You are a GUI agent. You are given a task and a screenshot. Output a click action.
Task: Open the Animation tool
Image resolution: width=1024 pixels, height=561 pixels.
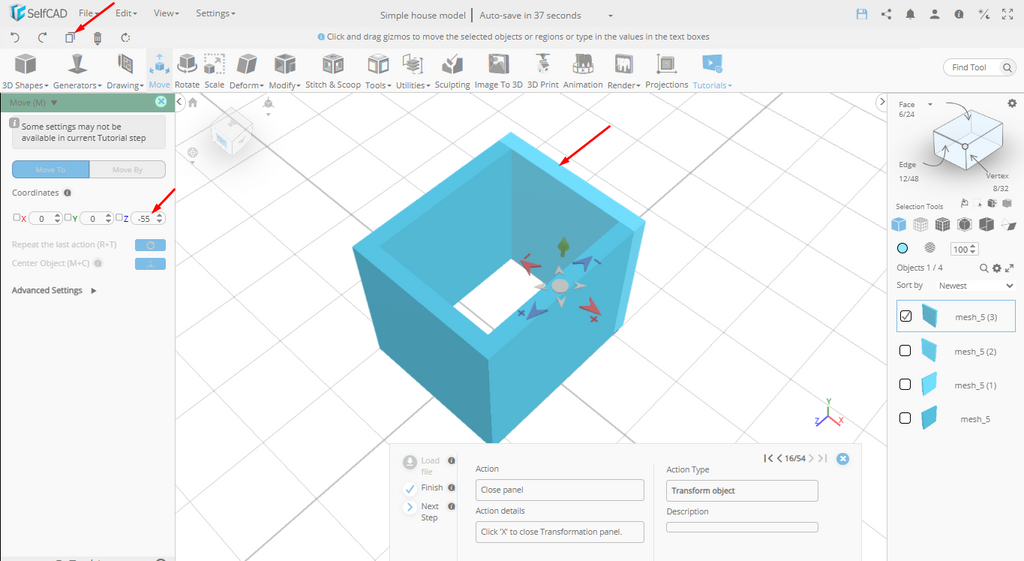[x=583, y=71]
